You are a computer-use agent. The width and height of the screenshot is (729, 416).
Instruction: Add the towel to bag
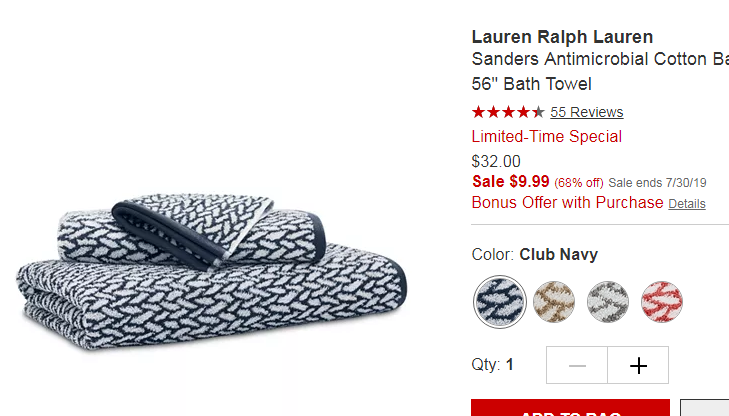pyautogui.click(x=570, y=407)
